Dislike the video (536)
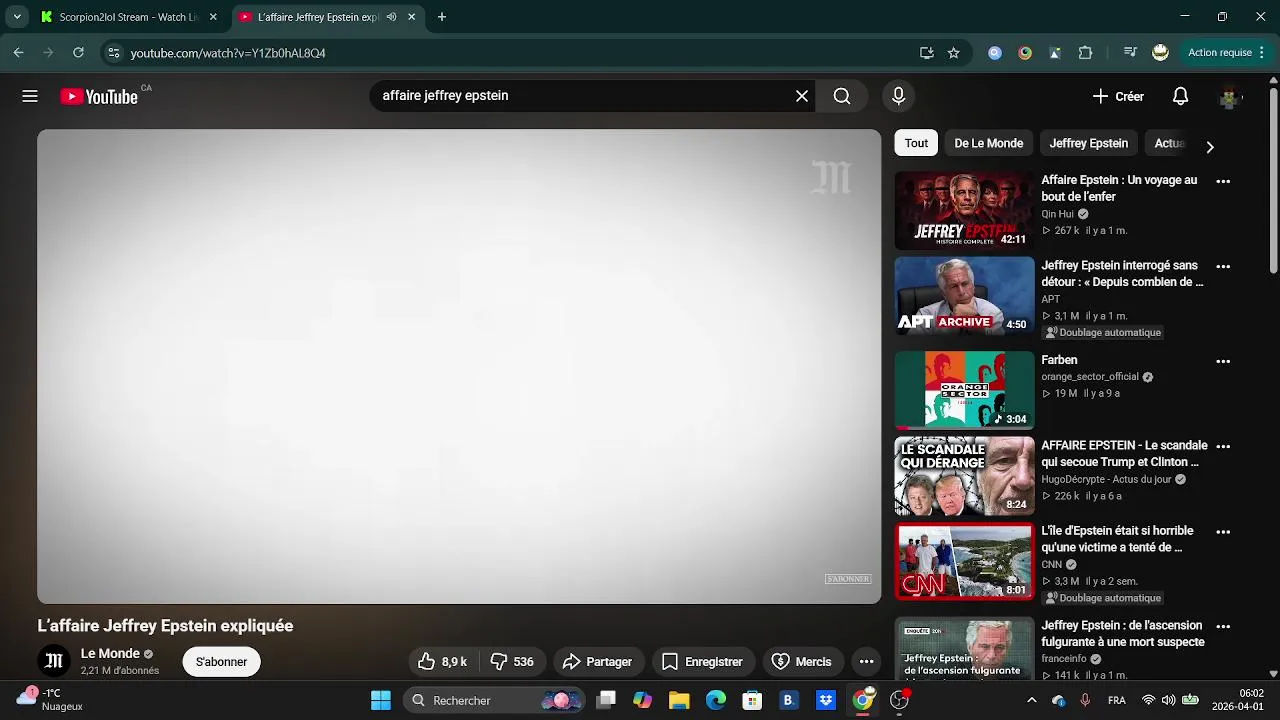Screen dimensions: 1280x720 click(x=511, y=662)
